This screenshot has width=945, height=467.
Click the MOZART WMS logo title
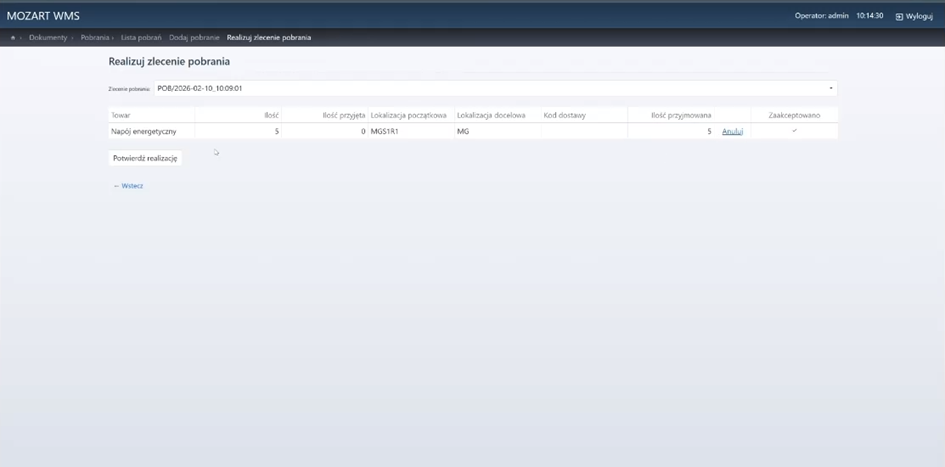point(43,16)
